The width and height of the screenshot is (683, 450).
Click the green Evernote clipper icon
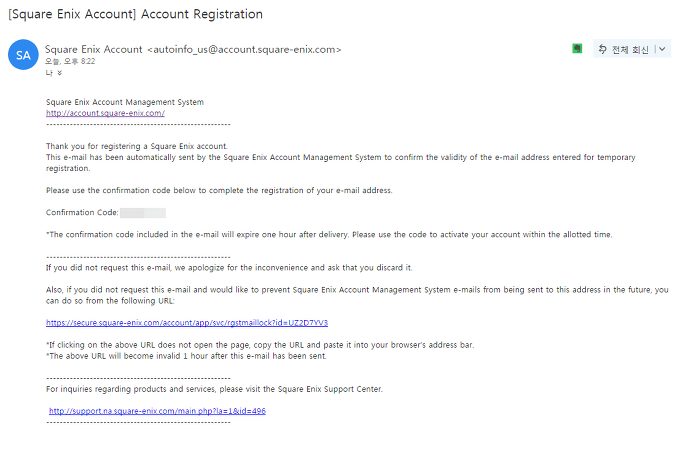[x=577, y=48]
